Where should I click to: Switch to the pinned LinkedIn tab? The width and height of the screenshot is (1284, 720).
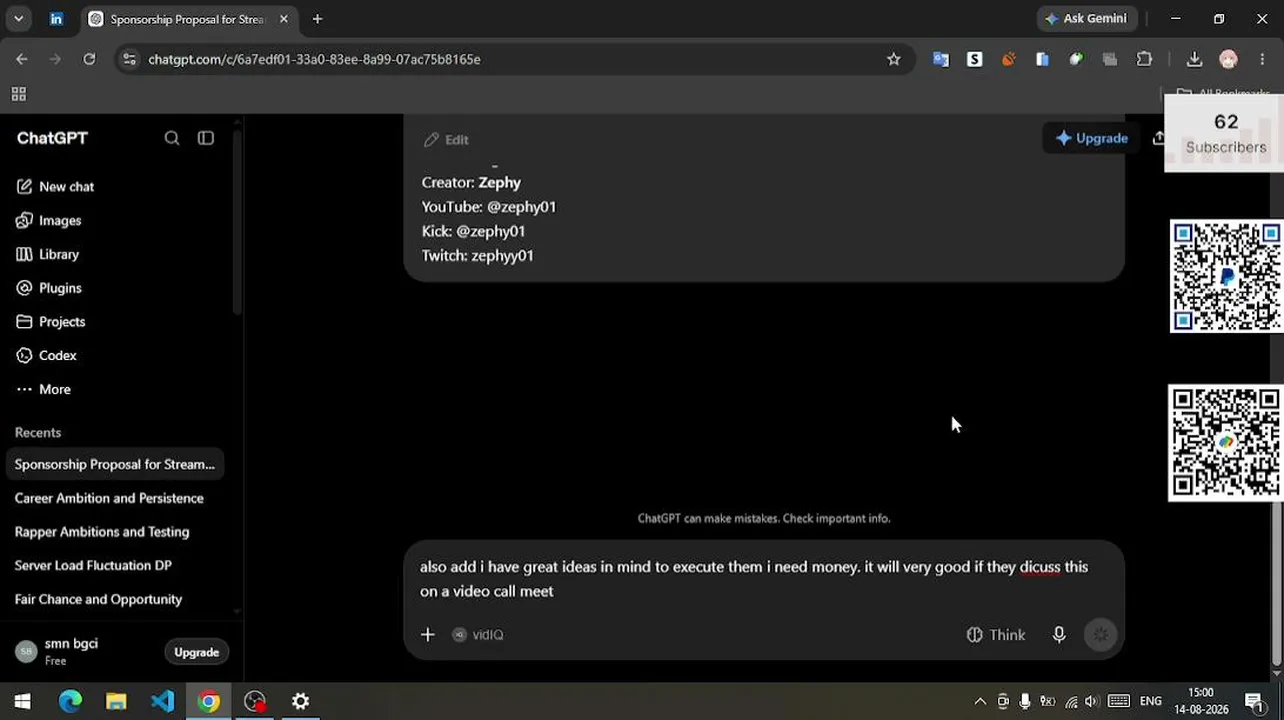(56, 19)
